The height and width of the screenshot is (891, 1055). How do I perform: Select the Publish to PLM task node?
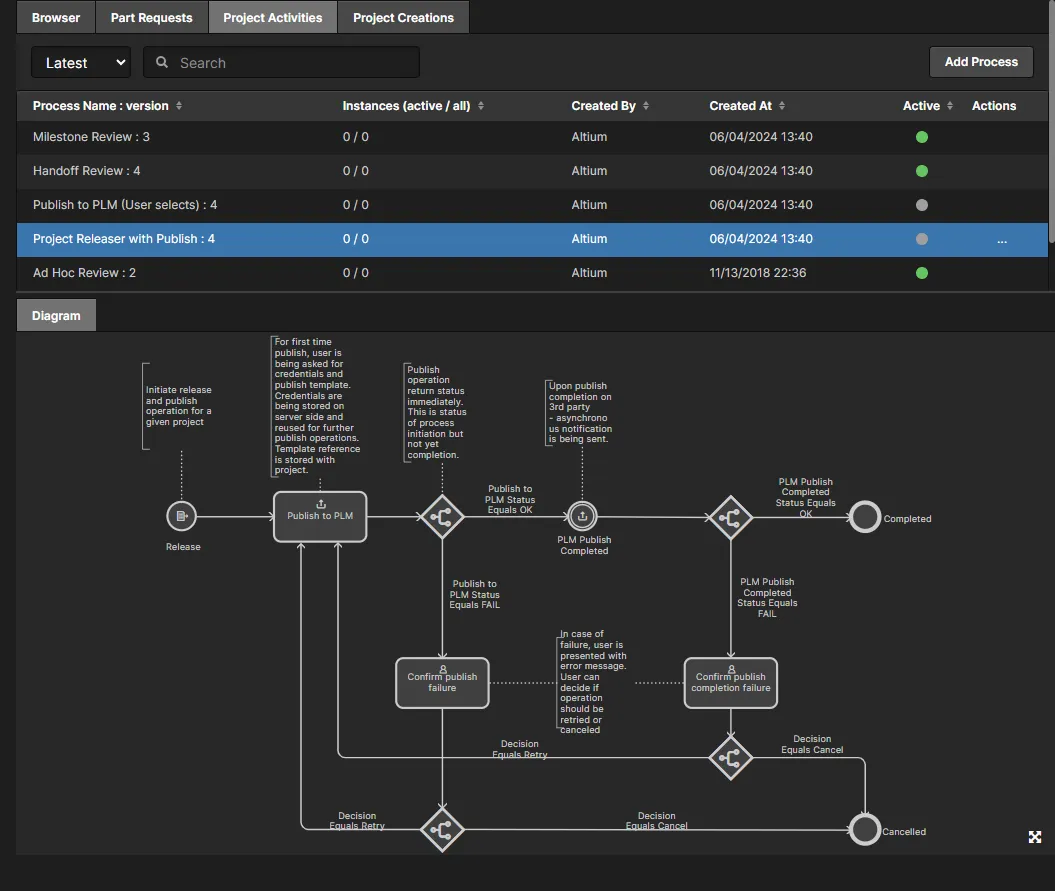click(x=320, y=516)
